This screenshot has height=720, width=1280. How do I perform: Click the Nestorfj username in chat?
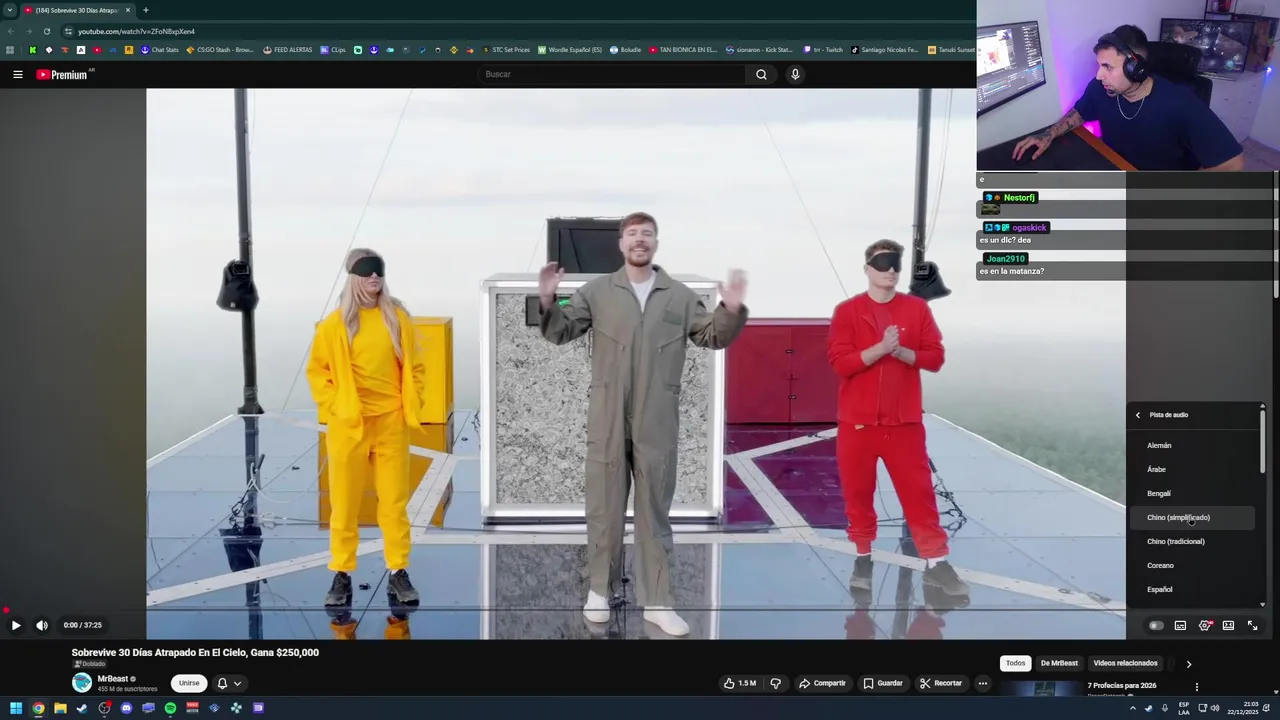click(1019, 198)
